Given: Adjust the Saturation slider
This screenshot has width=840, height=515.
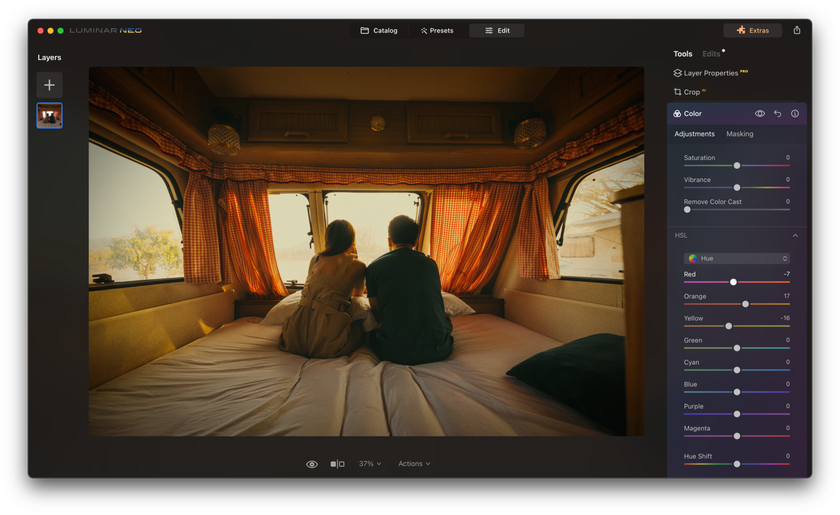Looking at the screenshot, I should point(737,166).
